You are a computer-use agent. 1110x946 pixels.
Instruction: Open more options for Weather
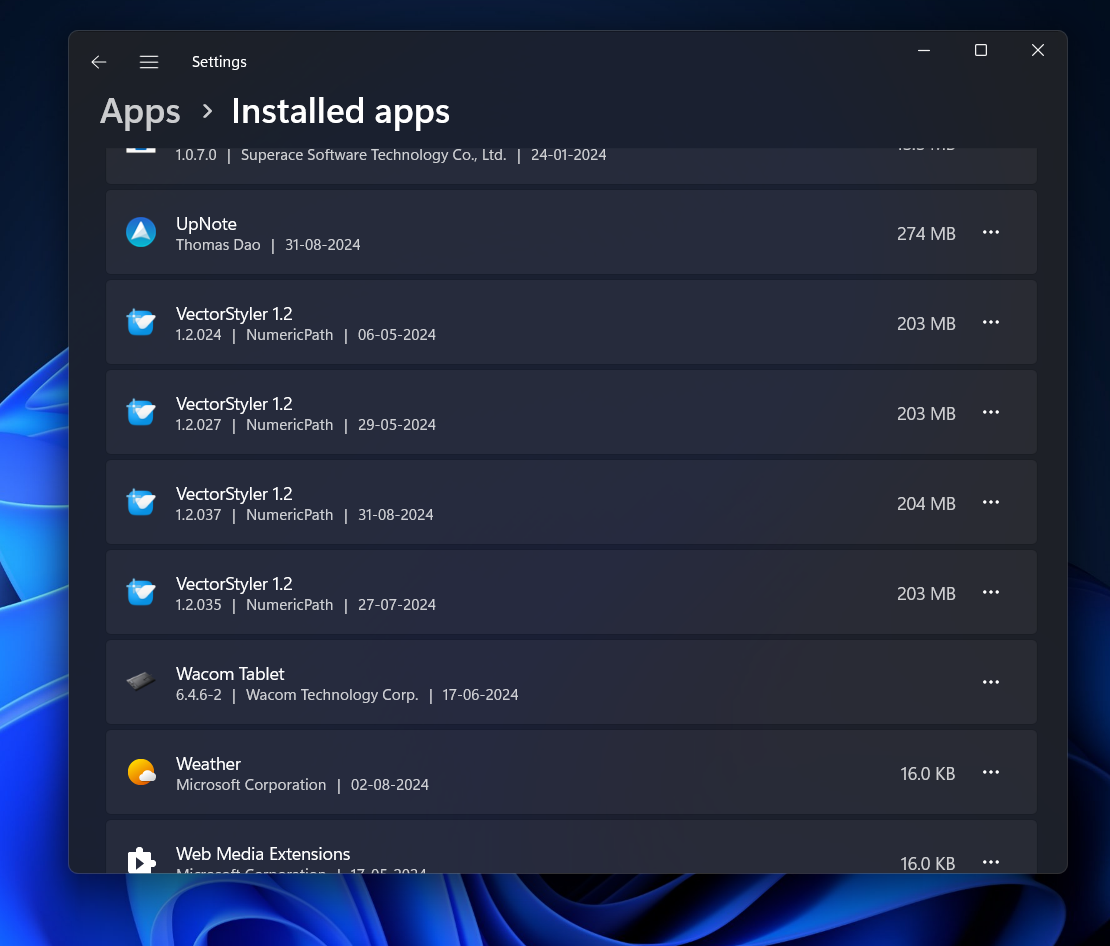(990, 773)
